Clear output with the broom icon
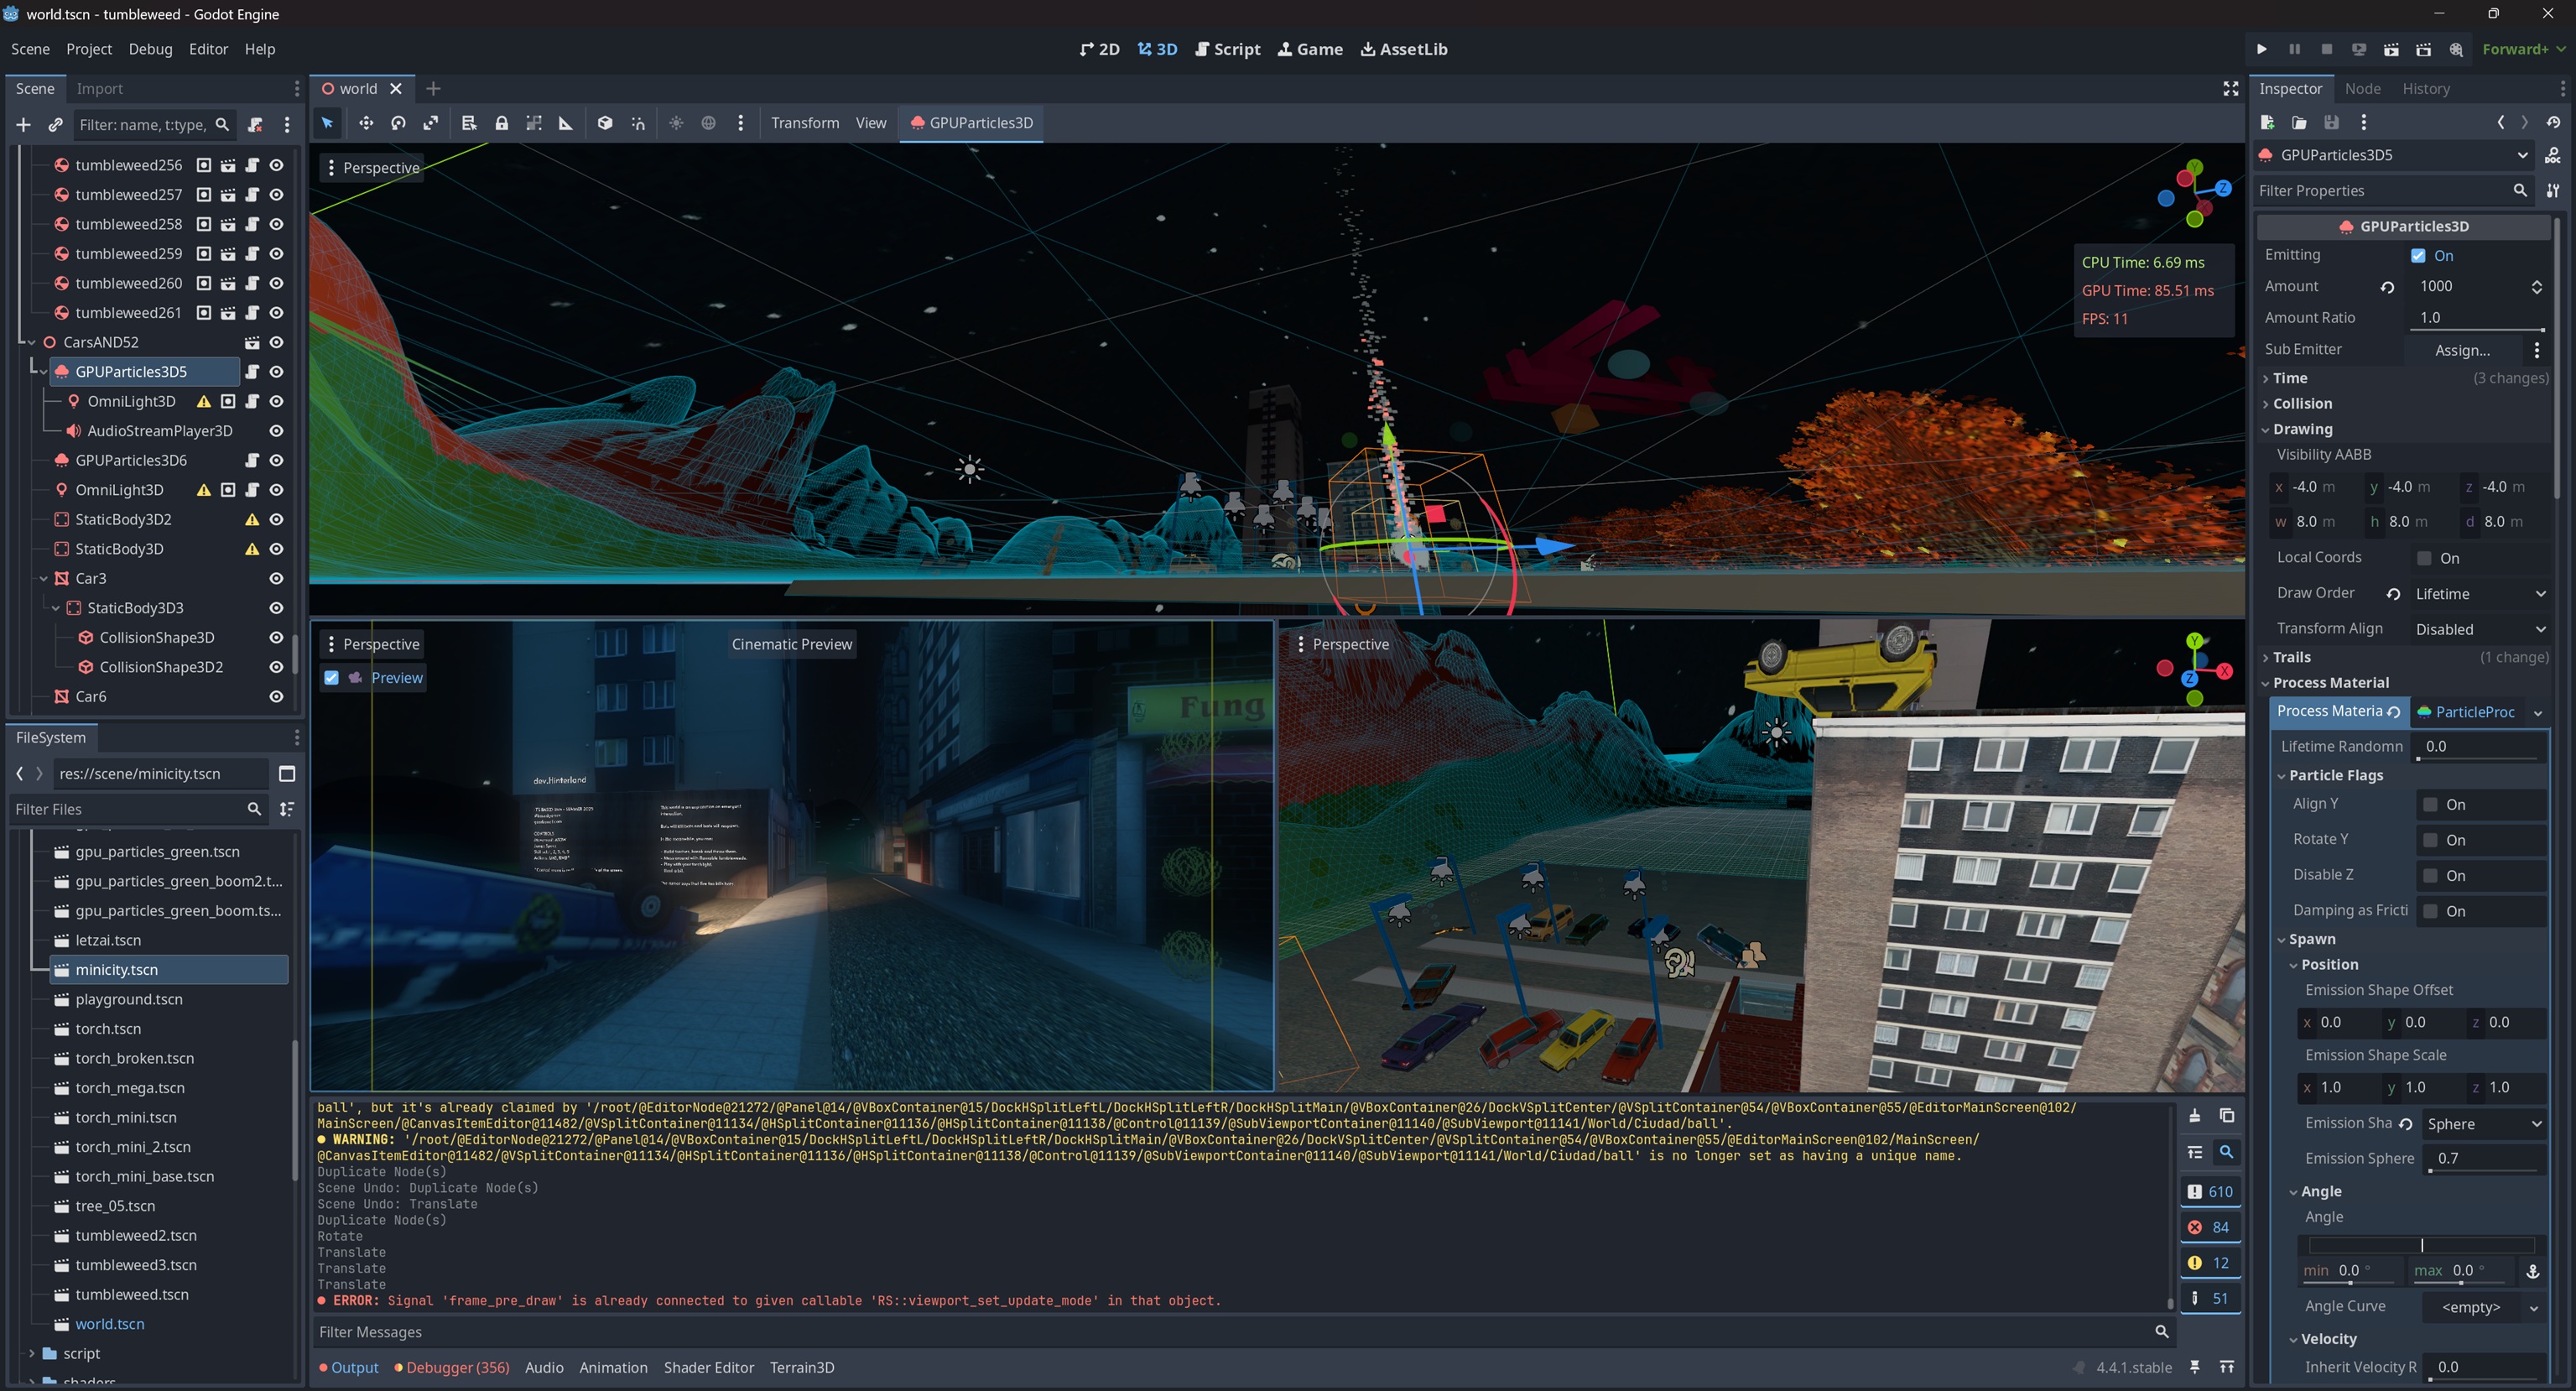The image size is (2576, 1391). [2194, 1116]
